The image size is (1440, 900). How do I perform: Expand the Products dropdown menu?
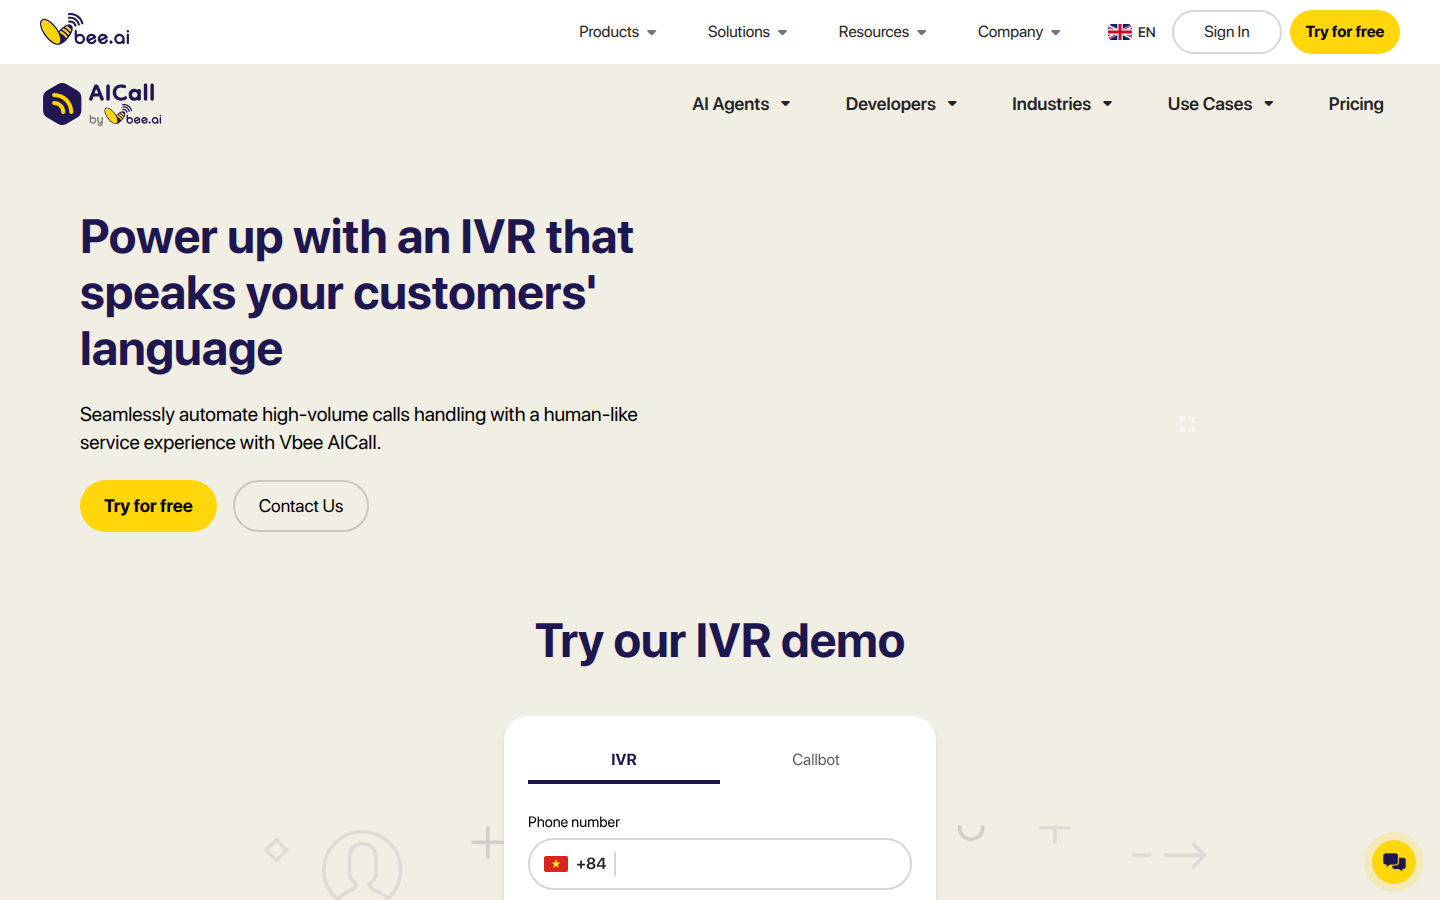coord(617,32)
